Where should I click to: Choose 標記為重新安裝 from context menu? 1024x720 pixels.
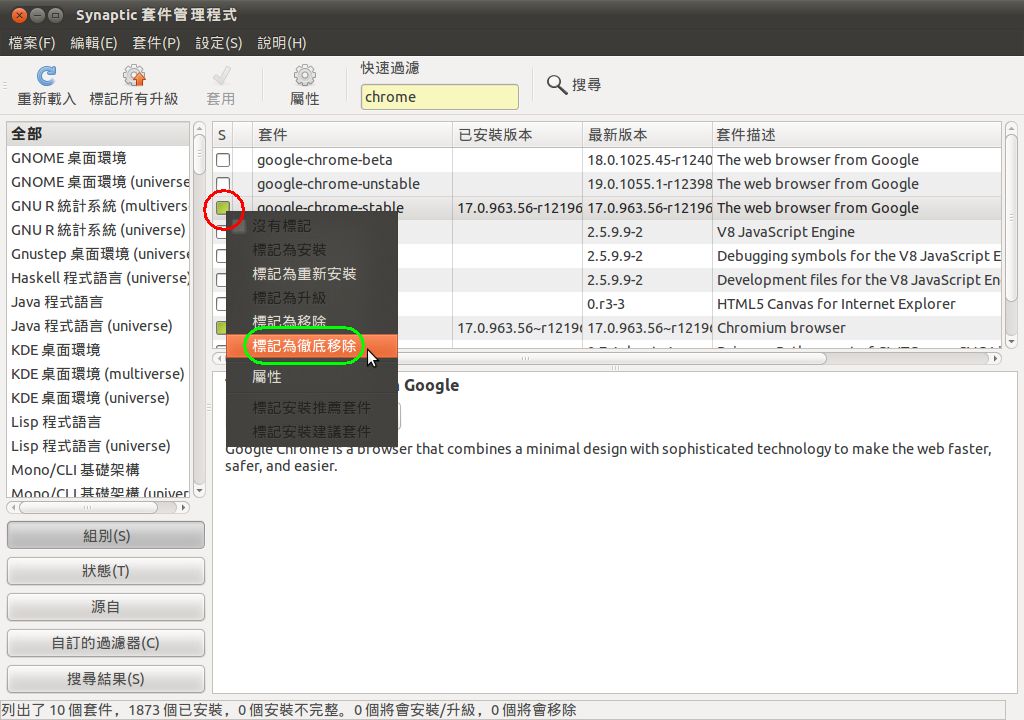[304, 274]
